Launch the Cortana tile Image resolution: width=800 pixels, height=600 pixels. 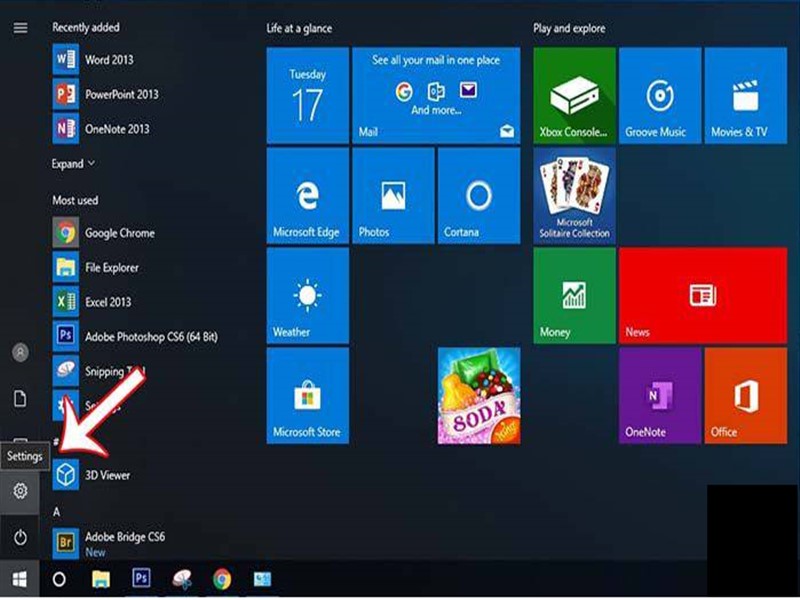point(479,195)
